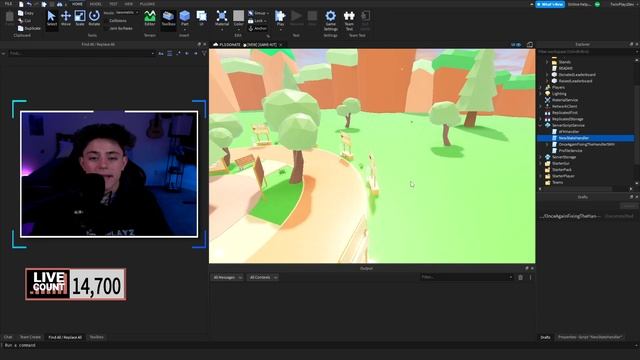Open Output panel options menu
The width and height of the screenshot is (640, 360).
click(531, 278)
